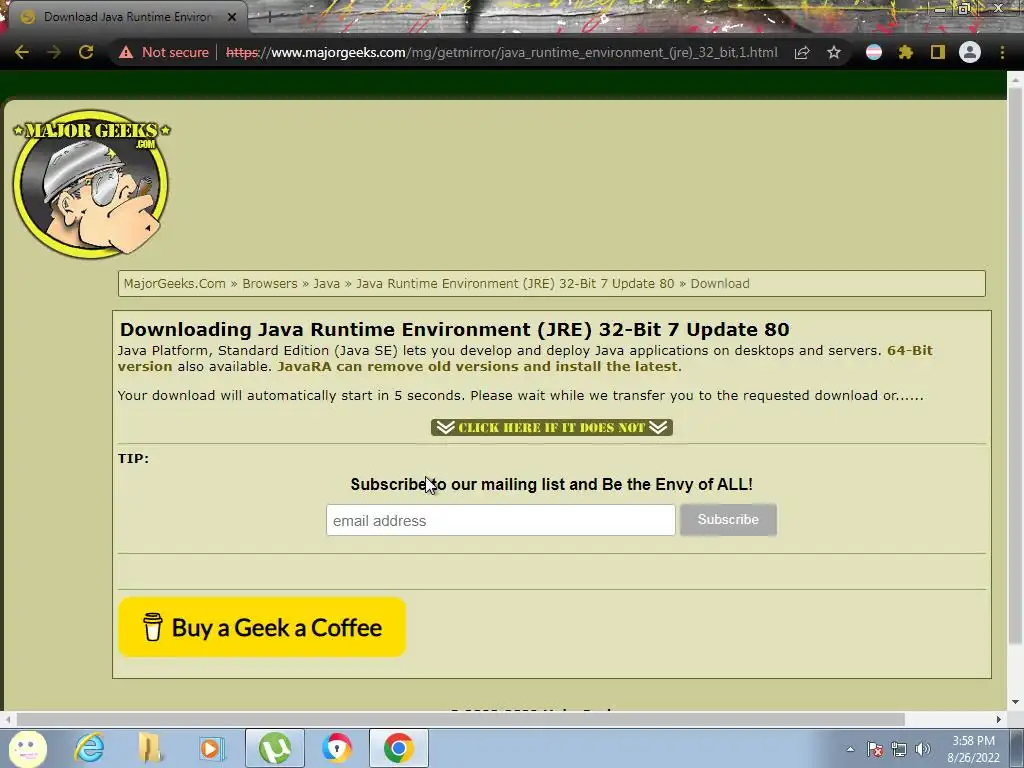Open the Windows Start button
Image resolution: width=1024 pixels, height=768 pixels.
[27, 748]
